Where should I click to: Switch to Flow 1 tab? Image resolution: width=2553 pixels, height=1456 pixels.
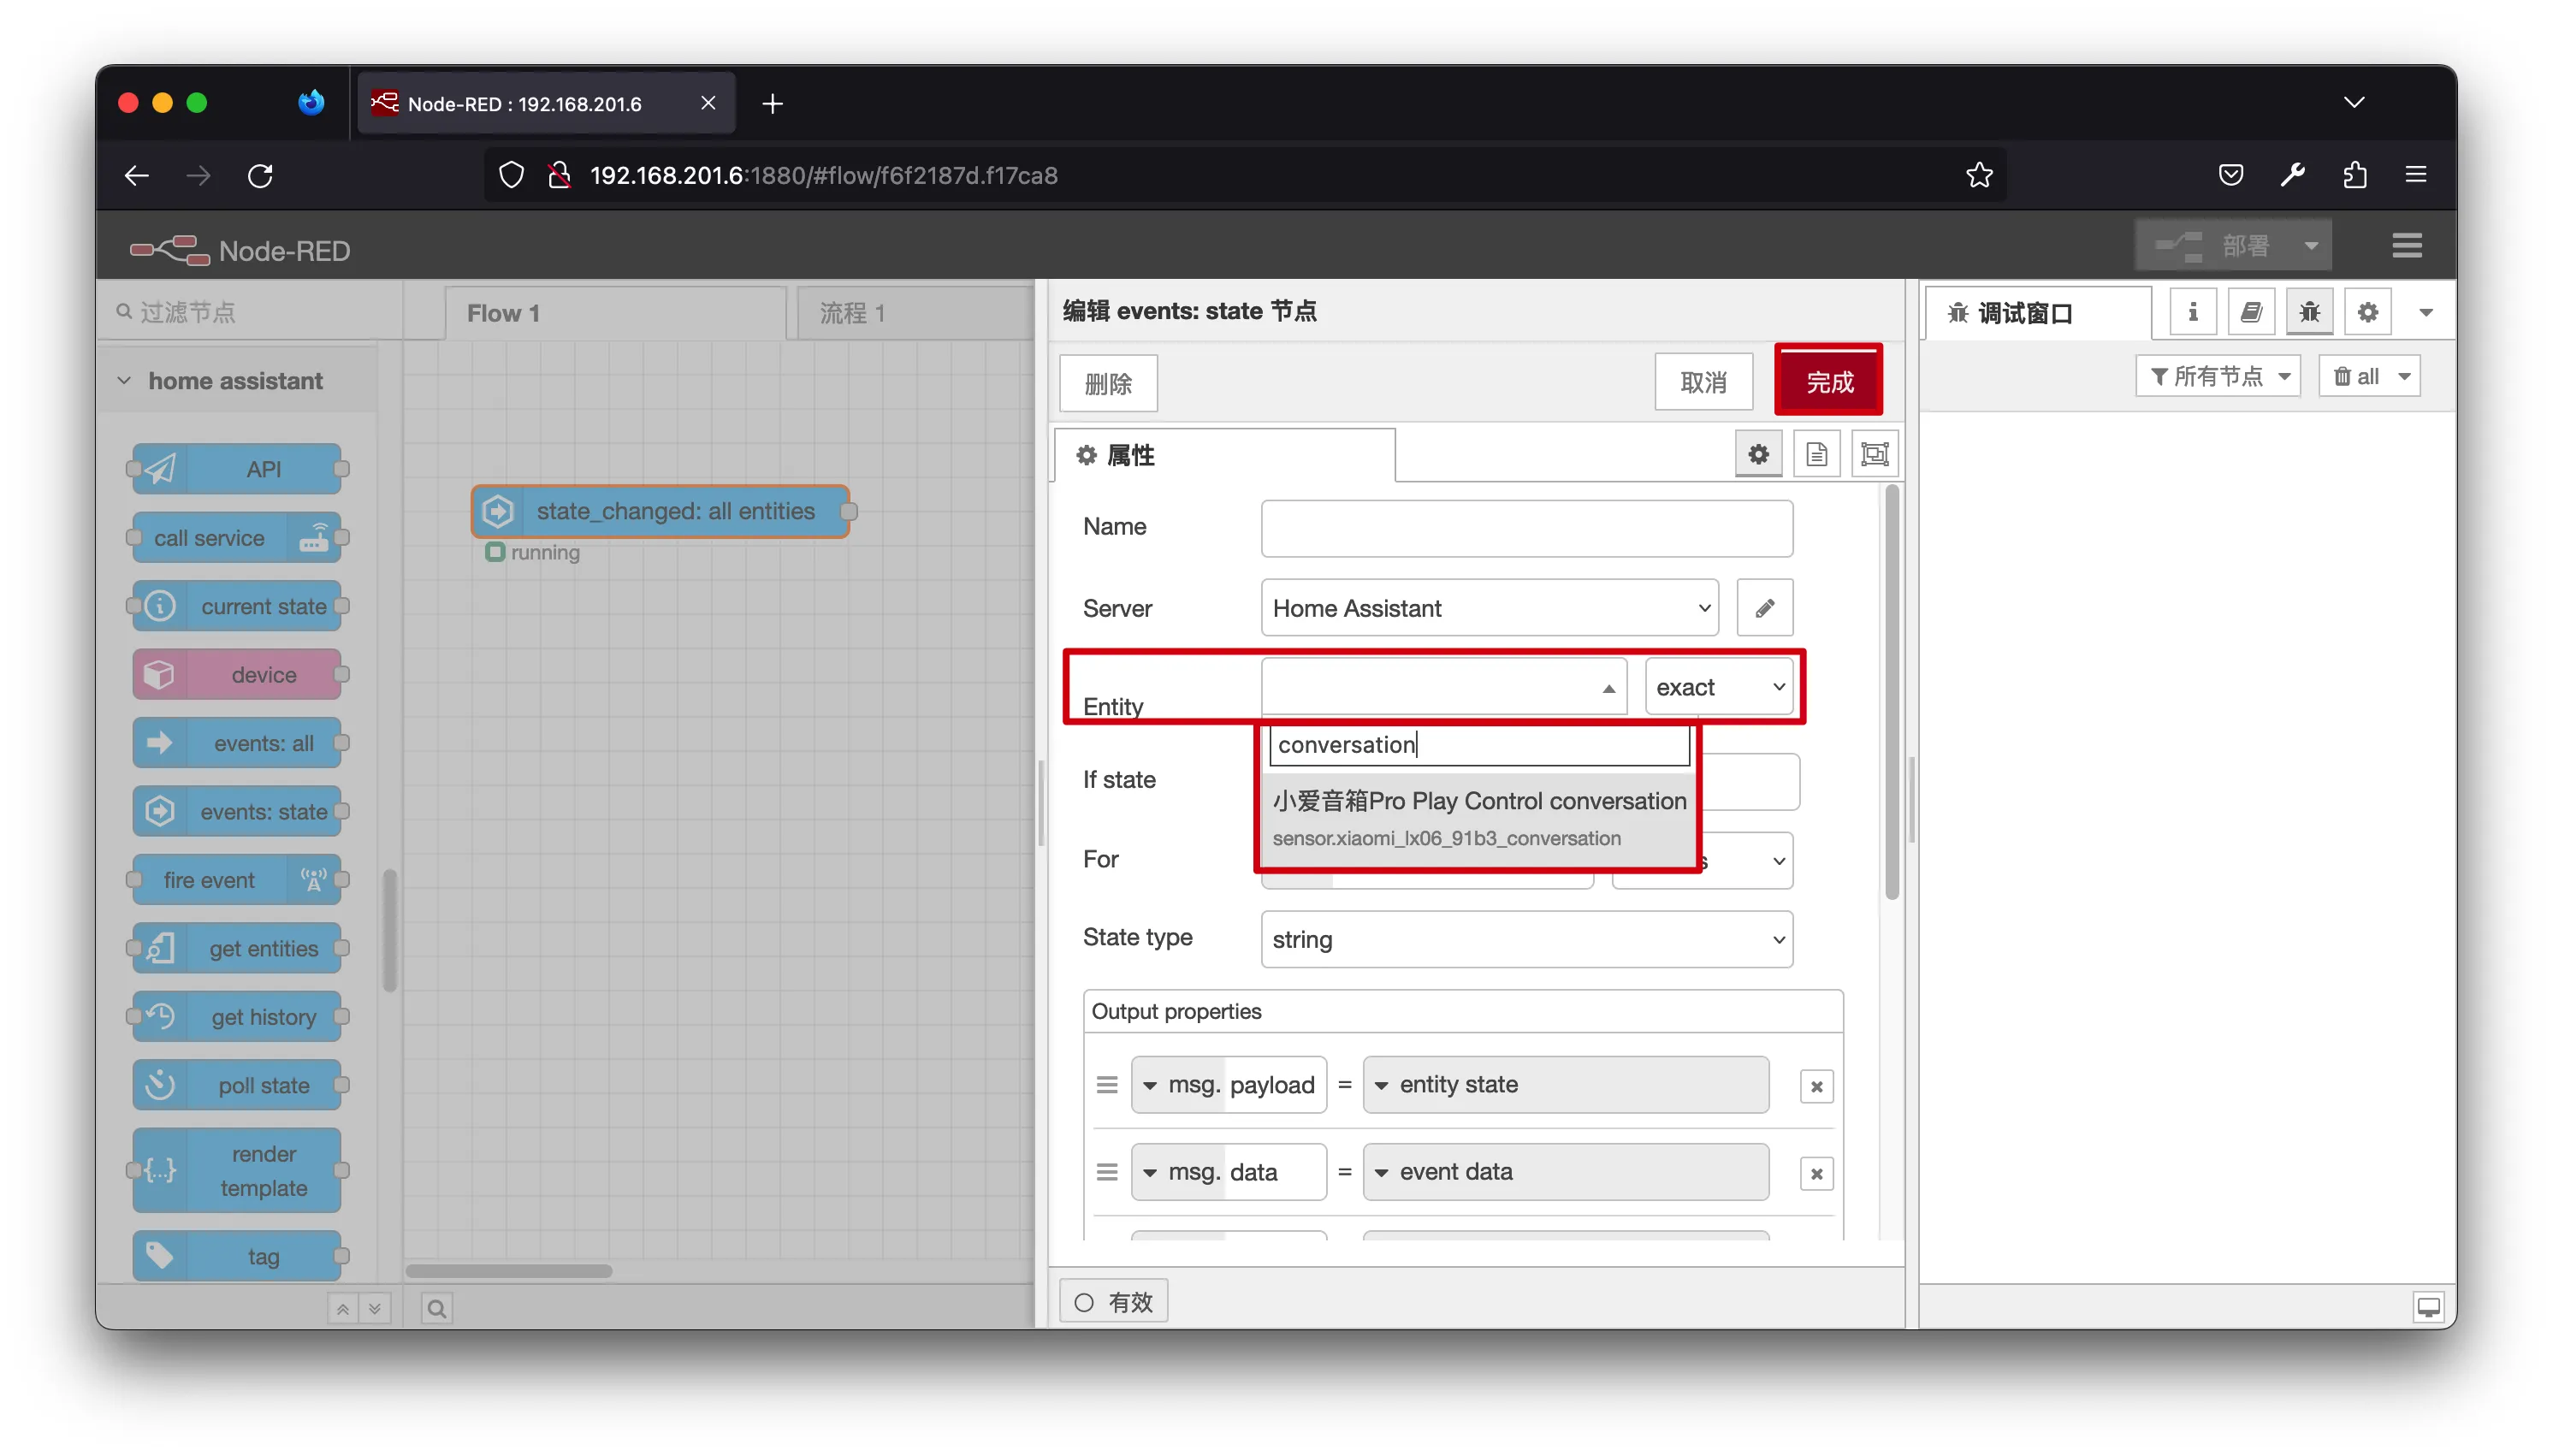click(x=615, y=314)
